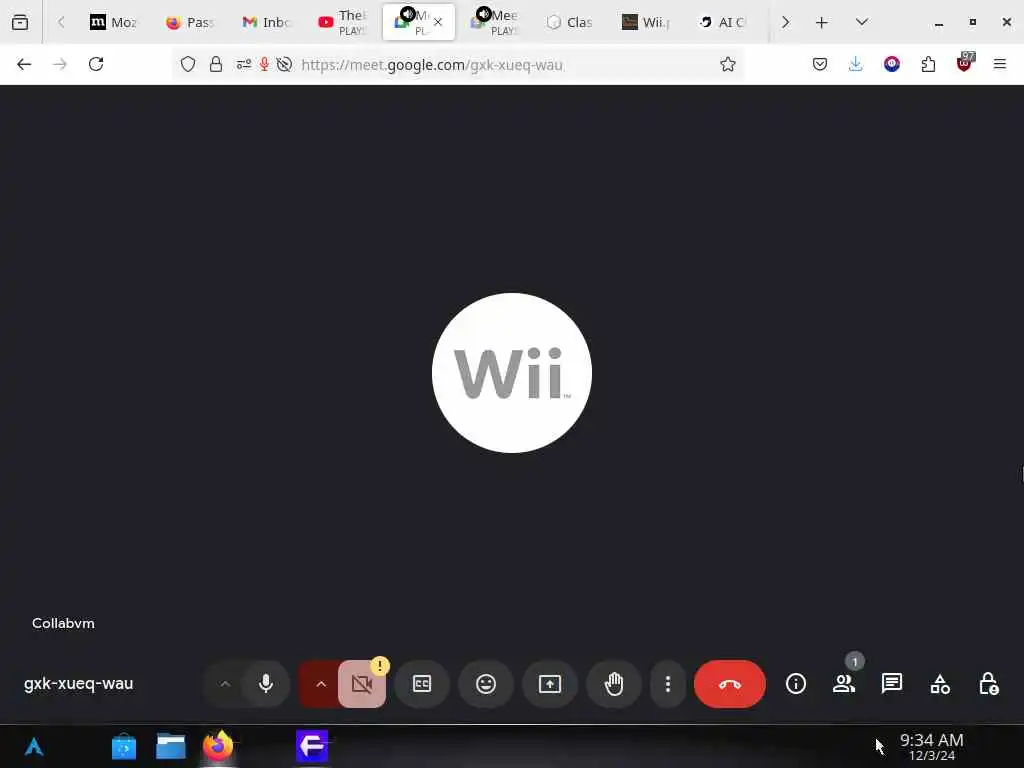1024x768 pixels.
Task: Switch to the Wii.p tab
Action: click(647, 22)
